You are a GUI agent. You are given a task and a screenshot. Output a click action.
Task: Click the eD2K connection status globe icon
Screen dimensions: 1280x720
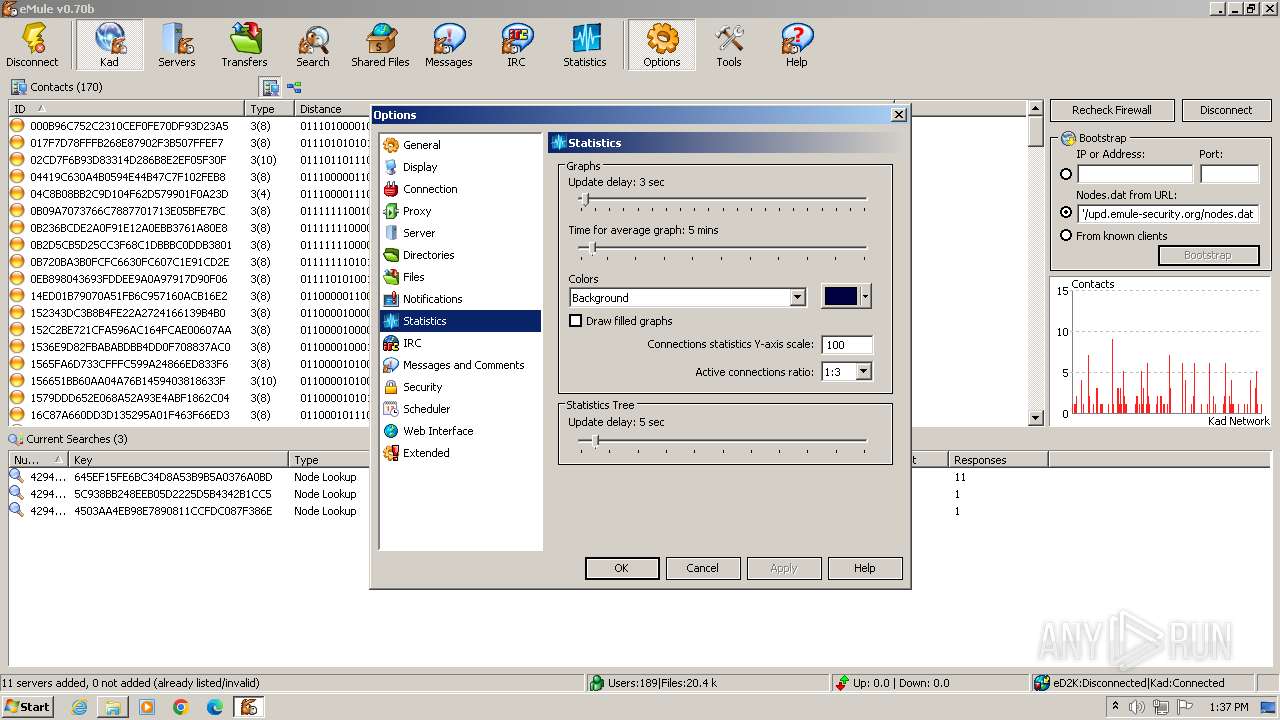1043,683
